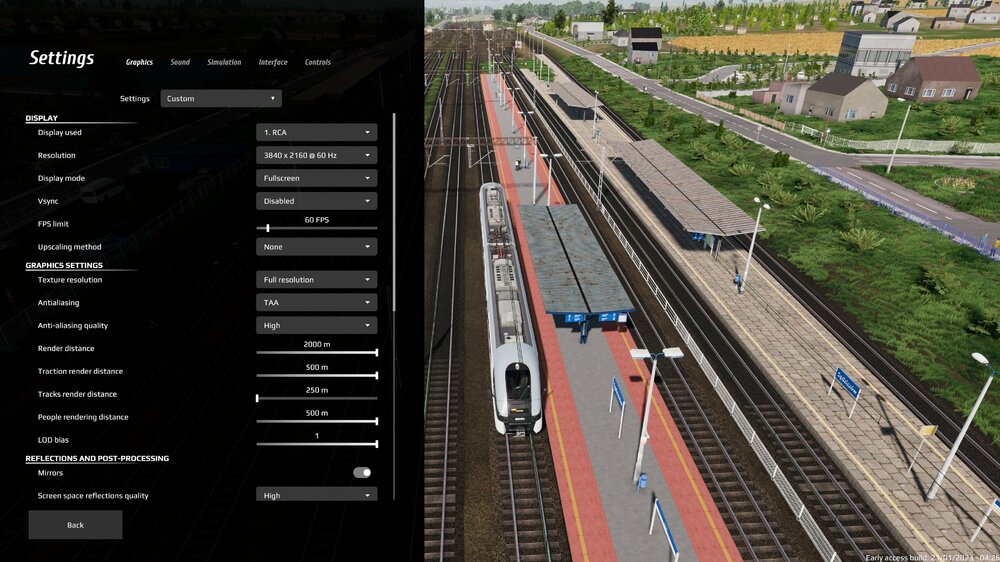Switch to the Sound settings tab
This screenshot has height=562, width=1000.
(180, 62)
